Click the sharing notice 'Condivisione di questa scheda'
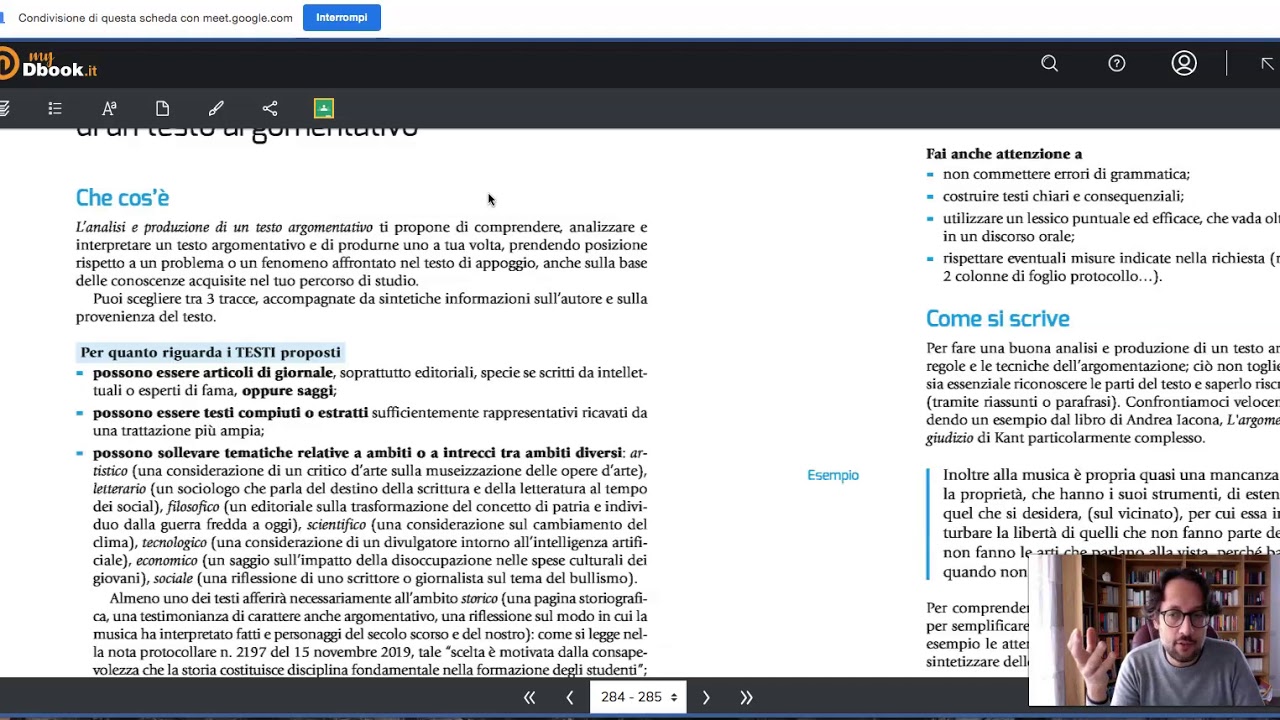The image size is (1280, 720). (155, 18)
